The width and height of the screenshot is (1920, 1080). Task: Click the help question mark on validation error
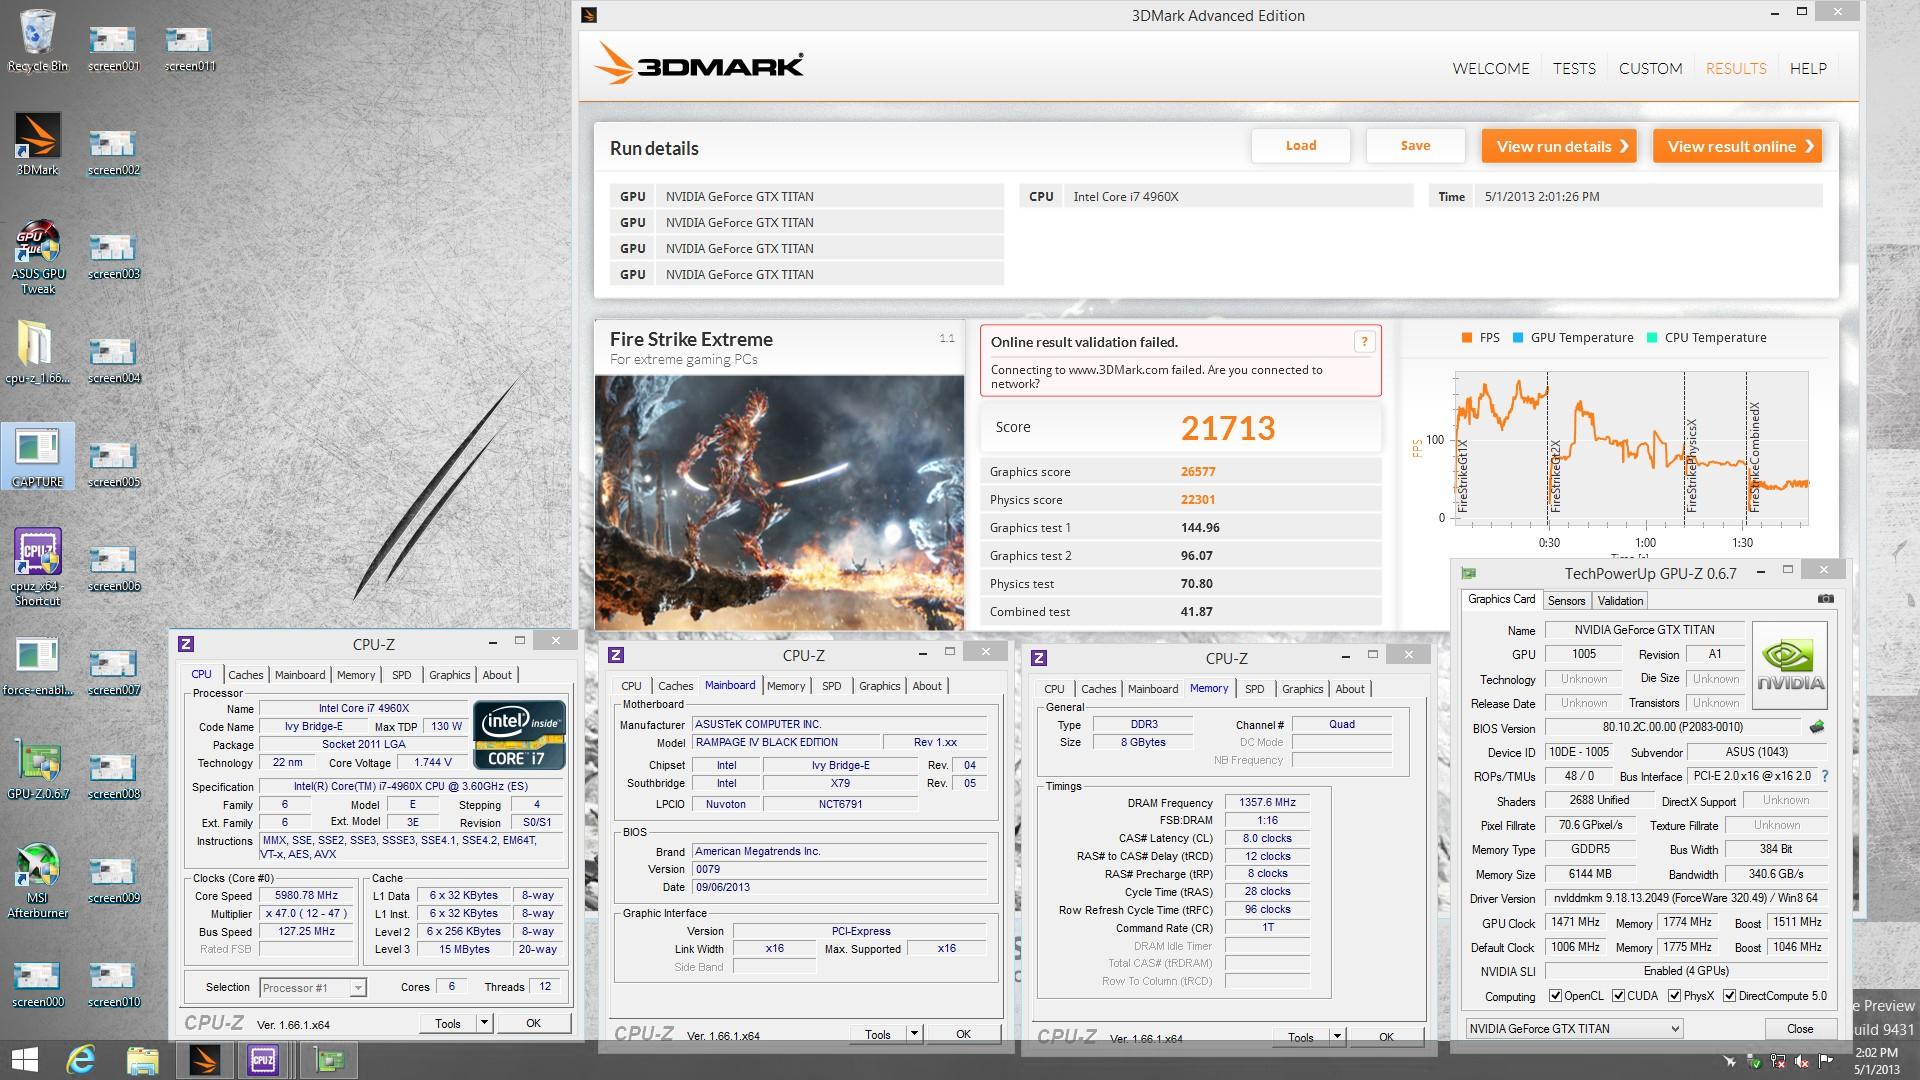1363,342
